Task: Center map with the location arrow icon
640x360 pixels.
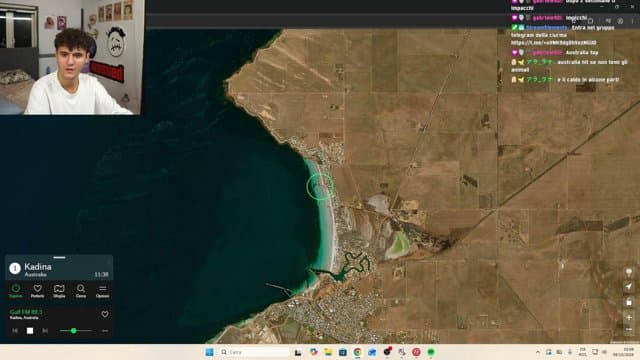Action: (629, 287)
